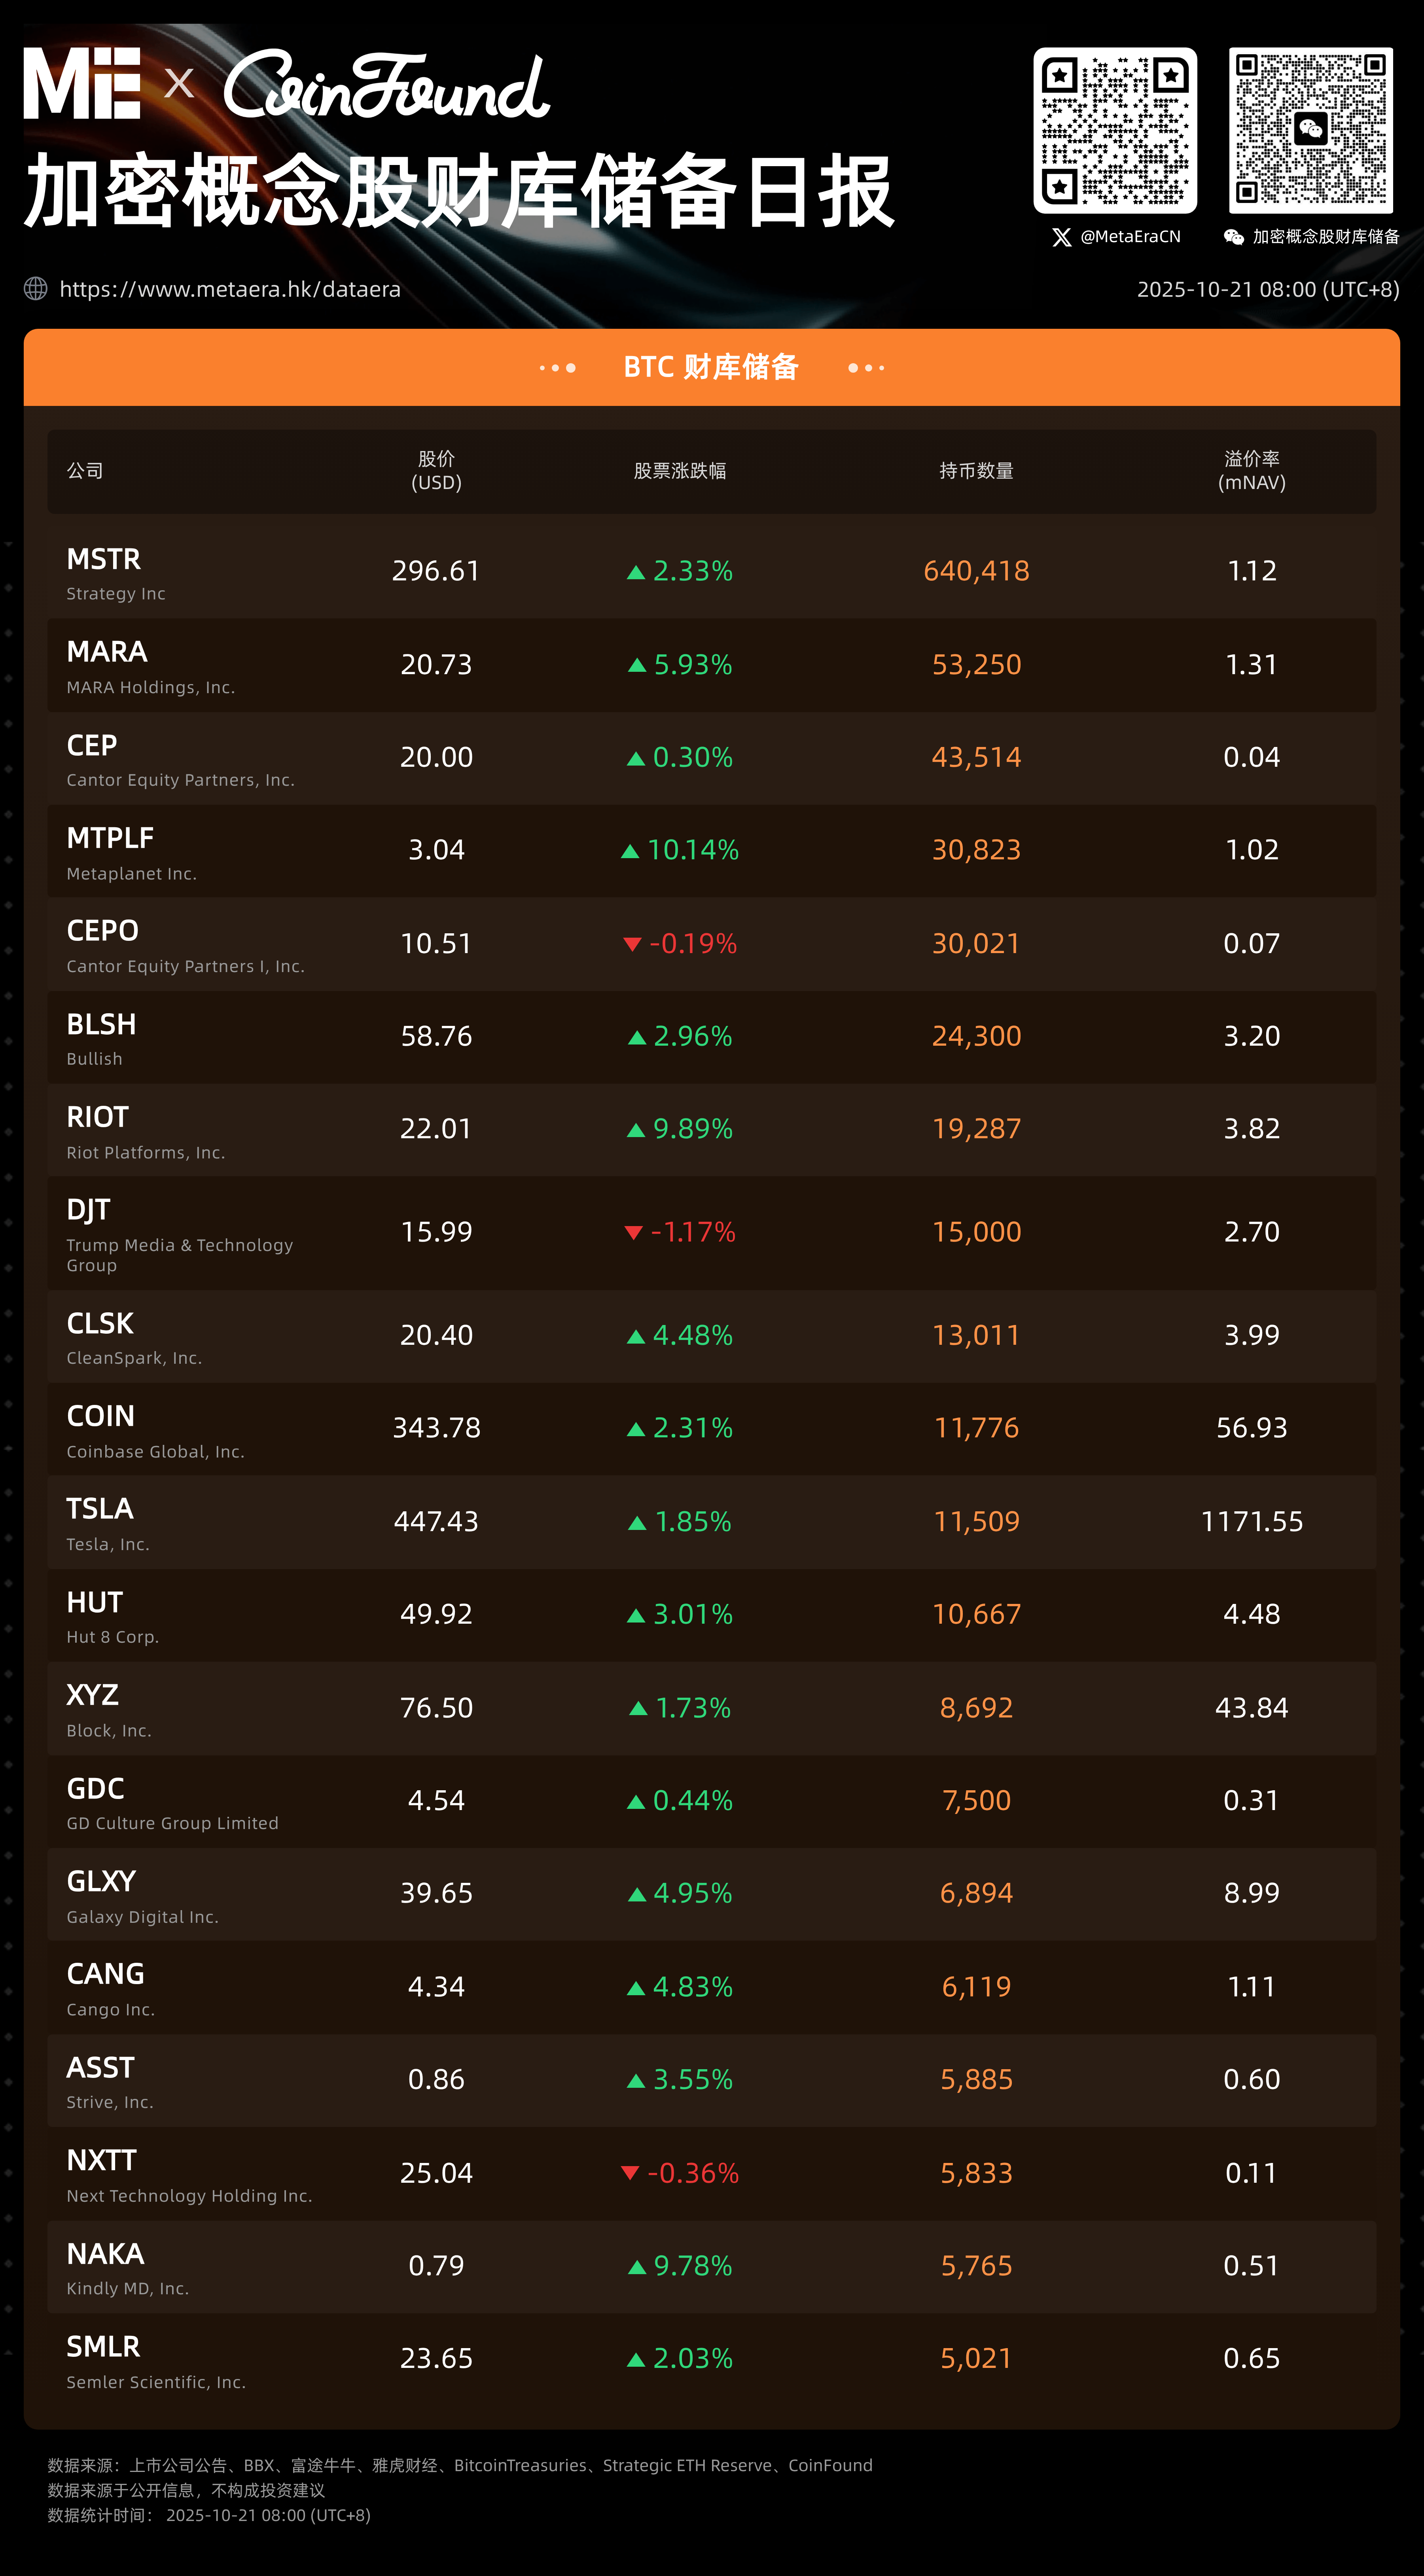Click the @MetaEraCN handle text
This screenshot has width=1424, height=2576.
pos(1130,237)
